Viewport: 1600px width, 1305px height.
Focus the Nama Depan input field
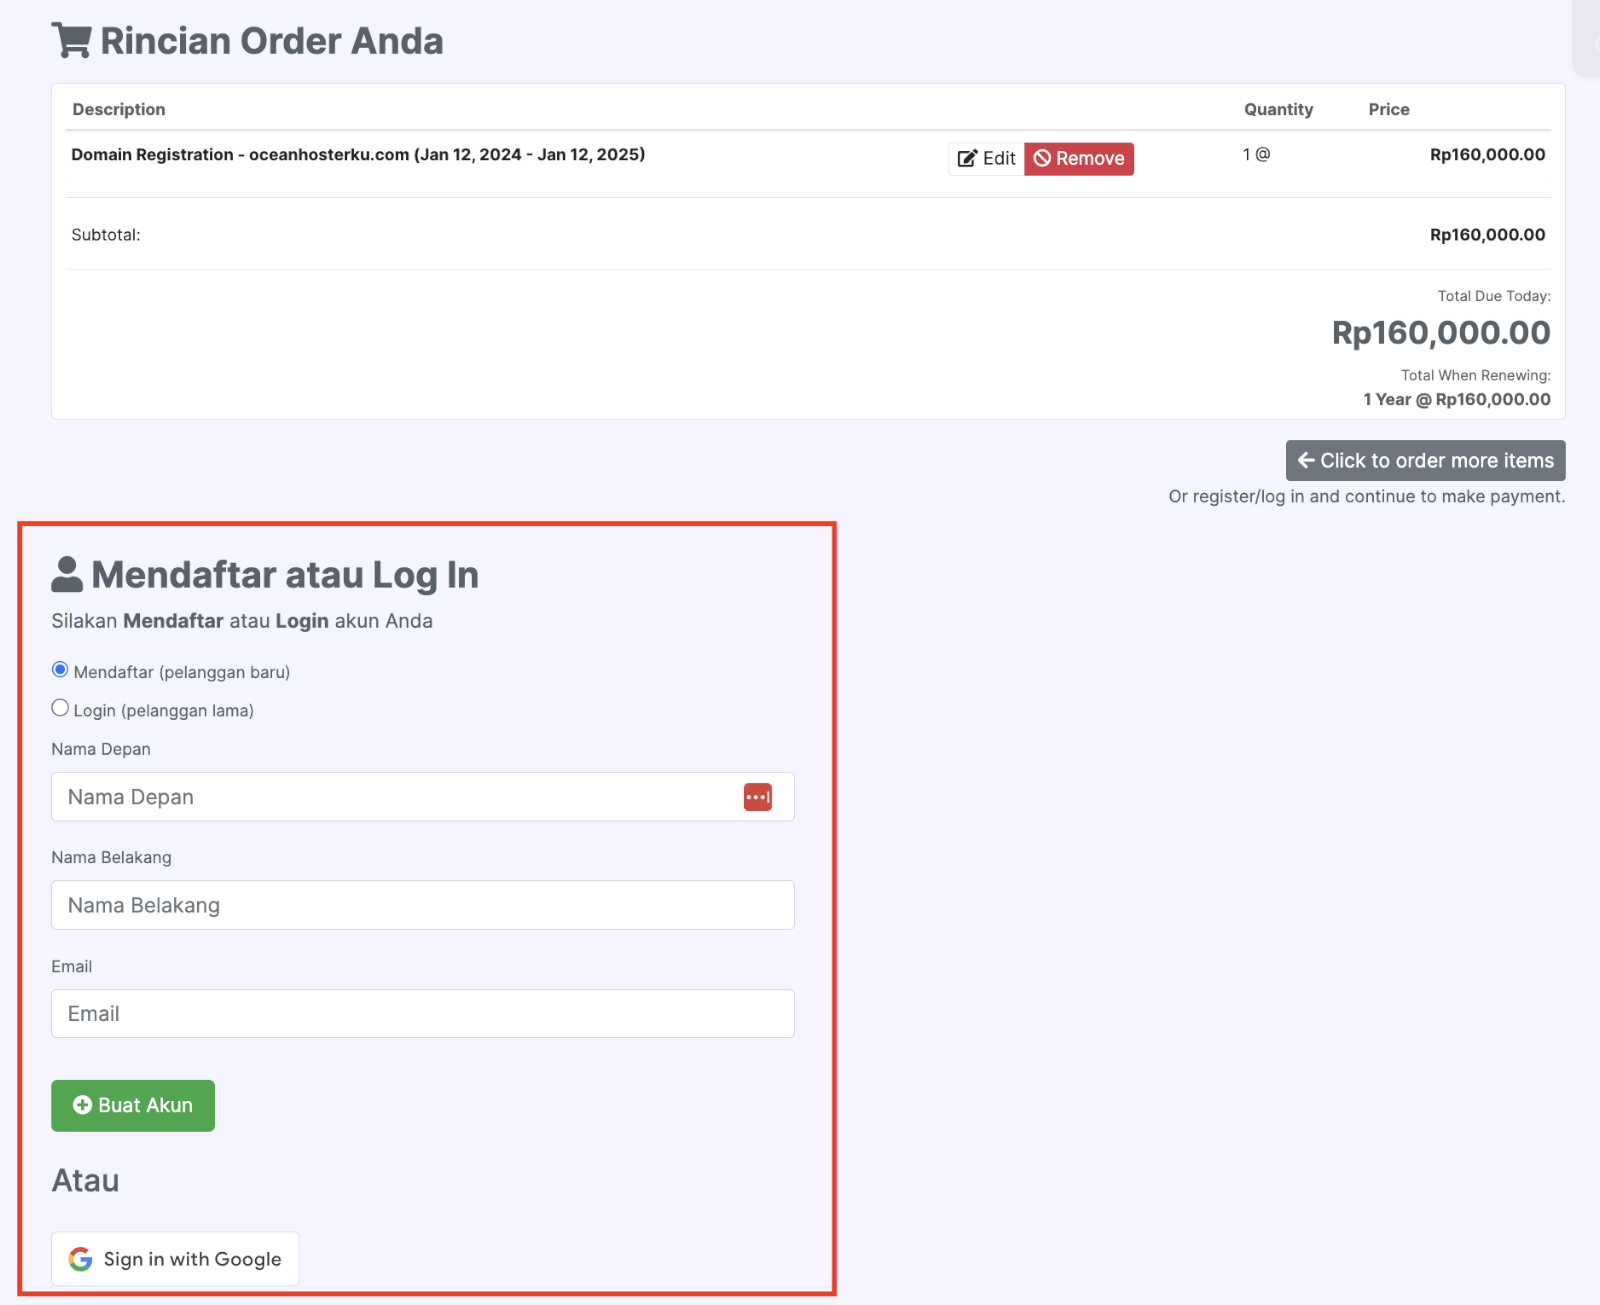tap(423, 797)
